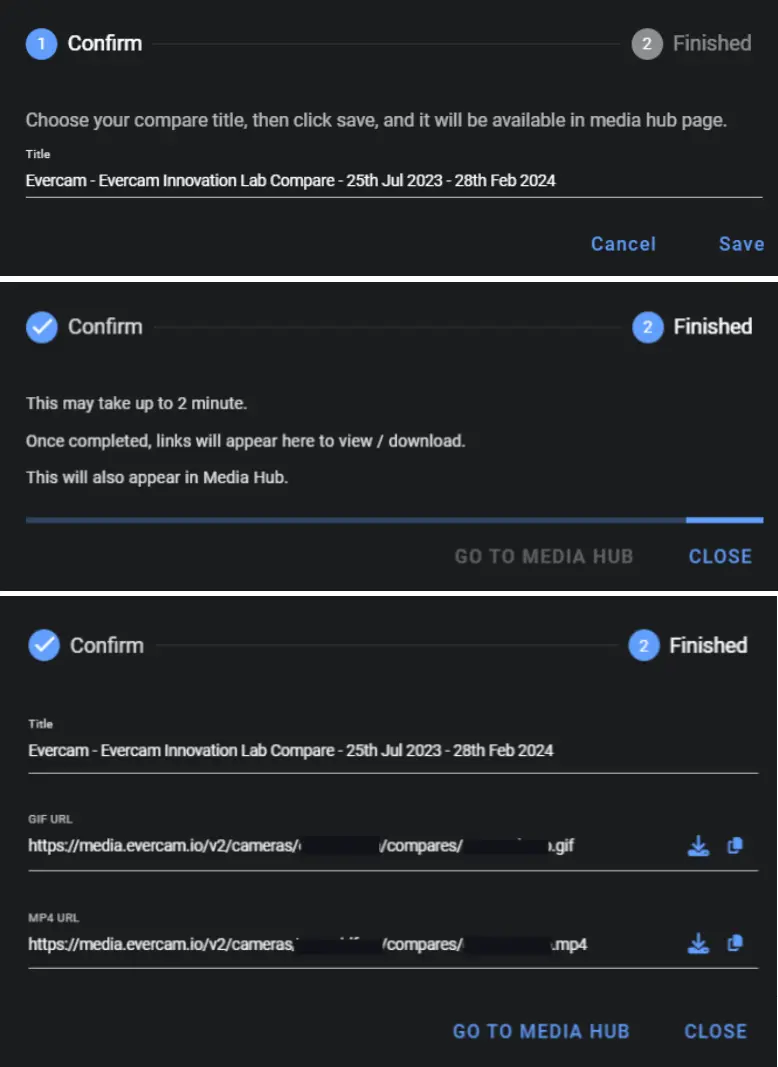Click the copy icon beside the MP4 URL
778x1067 pixels.
735,943
